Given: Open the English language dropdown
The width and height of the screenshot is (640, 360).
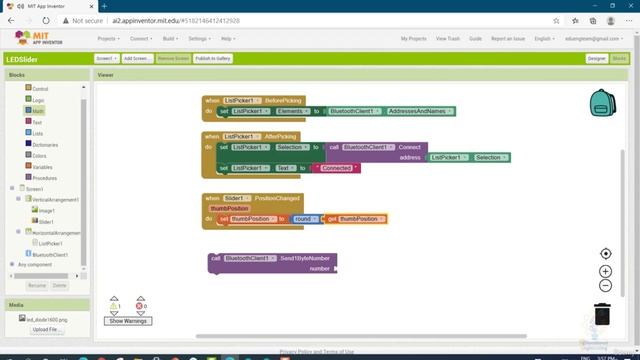Looking at the screenshot, I should point(544,38).
